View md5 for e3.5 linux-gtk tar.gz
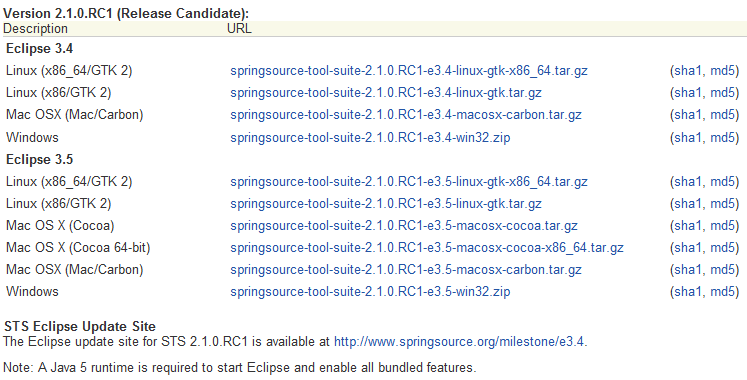 (x=723, y=203)
